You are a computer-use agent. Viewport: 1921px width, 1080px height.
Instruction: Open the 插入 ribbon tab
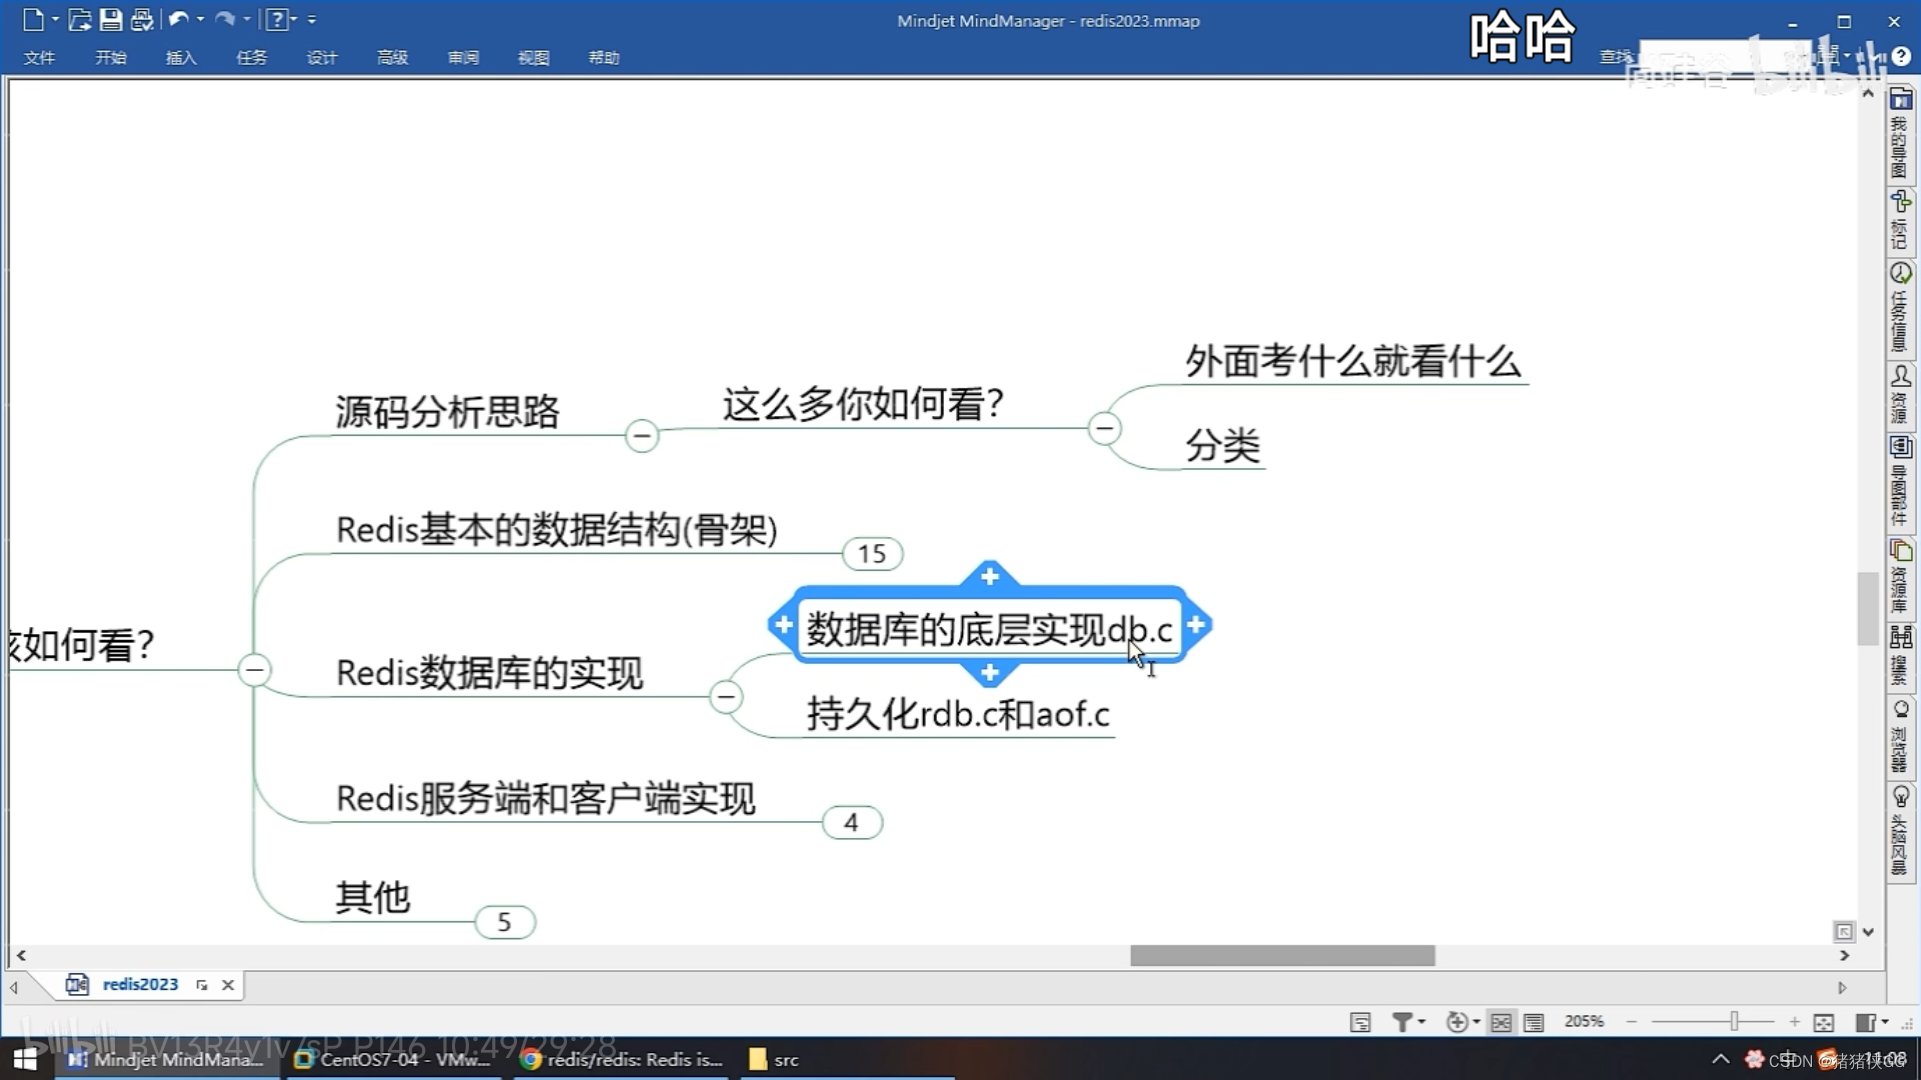click(x=181, y=57)
